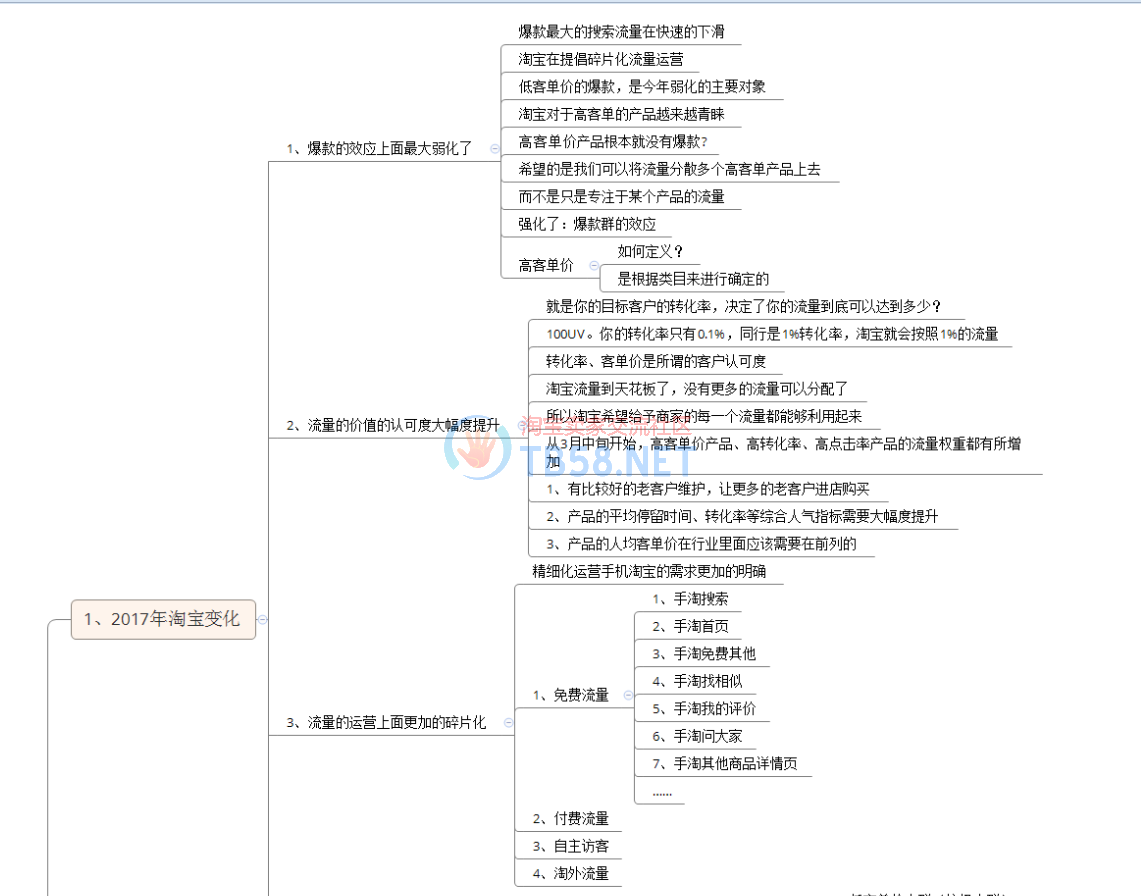This screenshot has width=1141, height=896.
Task: Click the node starting '1、有比较好的老客户维护'
Action: (x=707, y=489)
